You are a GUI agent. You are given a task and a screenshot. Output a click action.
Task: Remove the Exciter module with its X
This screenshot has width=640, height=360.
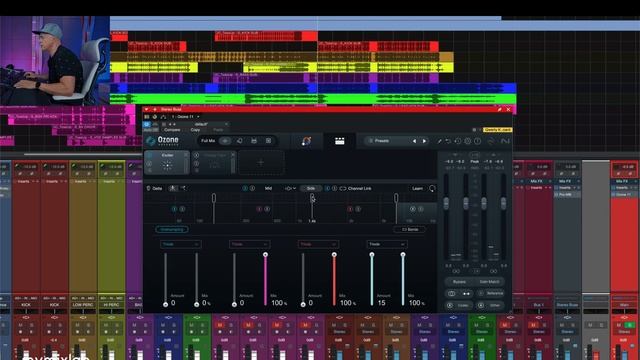point(186,155)
